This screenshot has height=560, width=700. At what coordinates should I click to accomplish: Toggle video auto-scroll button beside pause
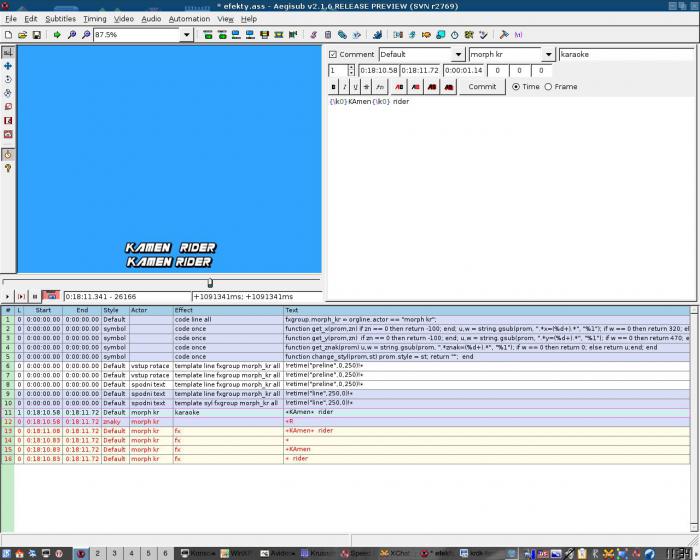51,296
